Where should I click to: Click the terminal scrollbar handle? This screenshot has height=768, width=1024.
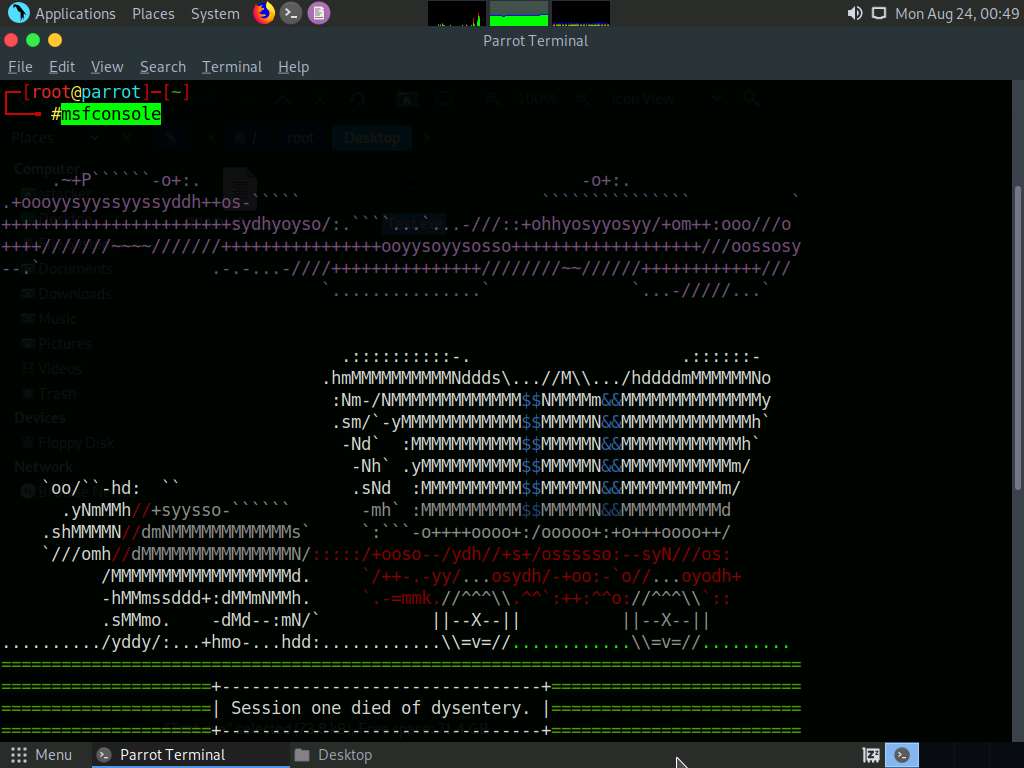(1017, 337)
